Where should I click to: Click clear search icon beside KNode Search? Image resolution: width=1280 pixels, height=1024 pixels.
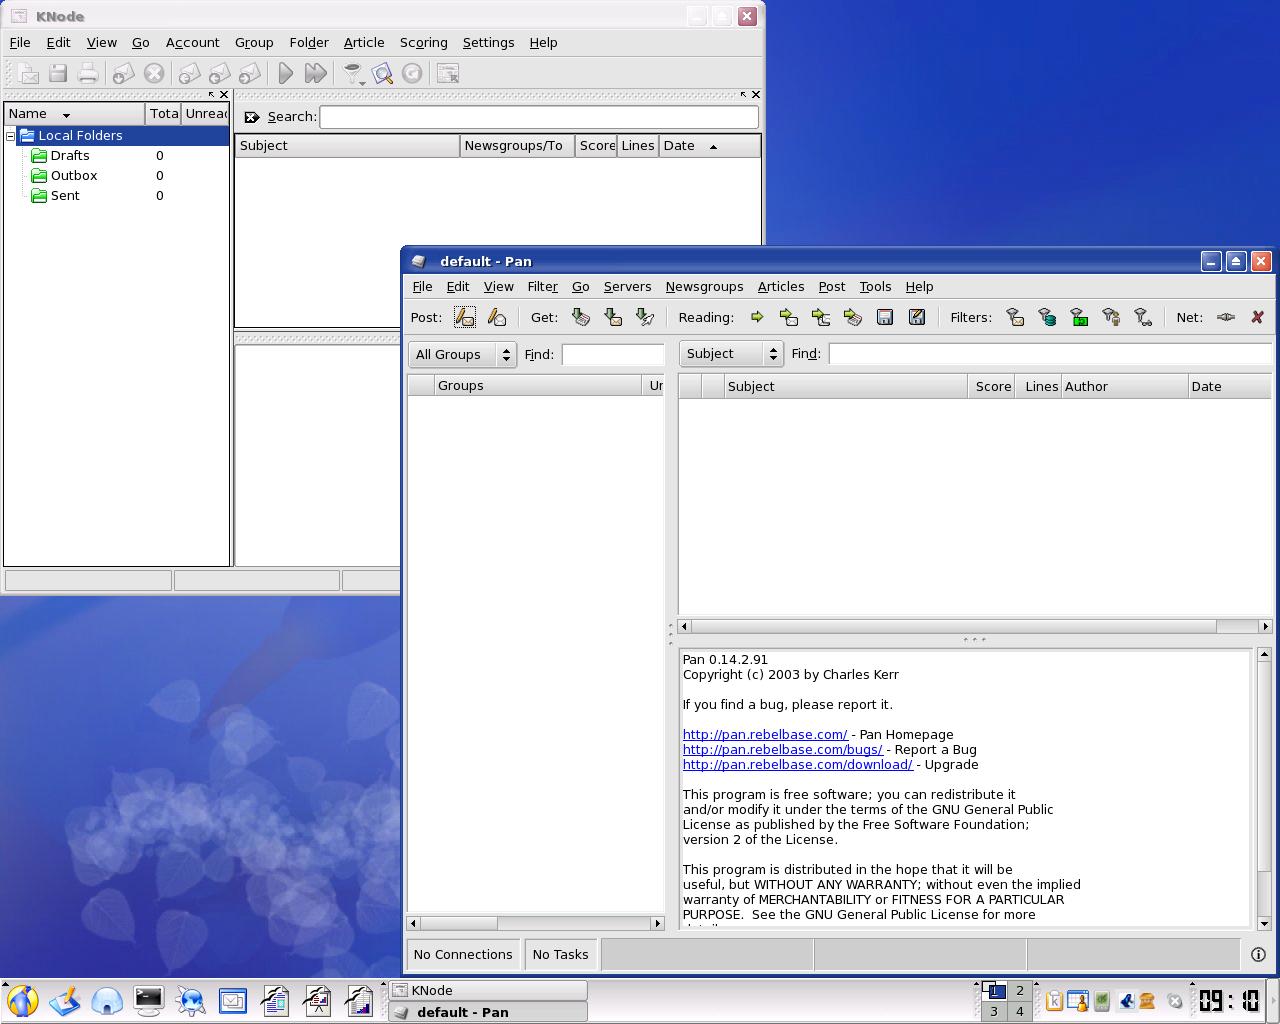pos(252,117)
